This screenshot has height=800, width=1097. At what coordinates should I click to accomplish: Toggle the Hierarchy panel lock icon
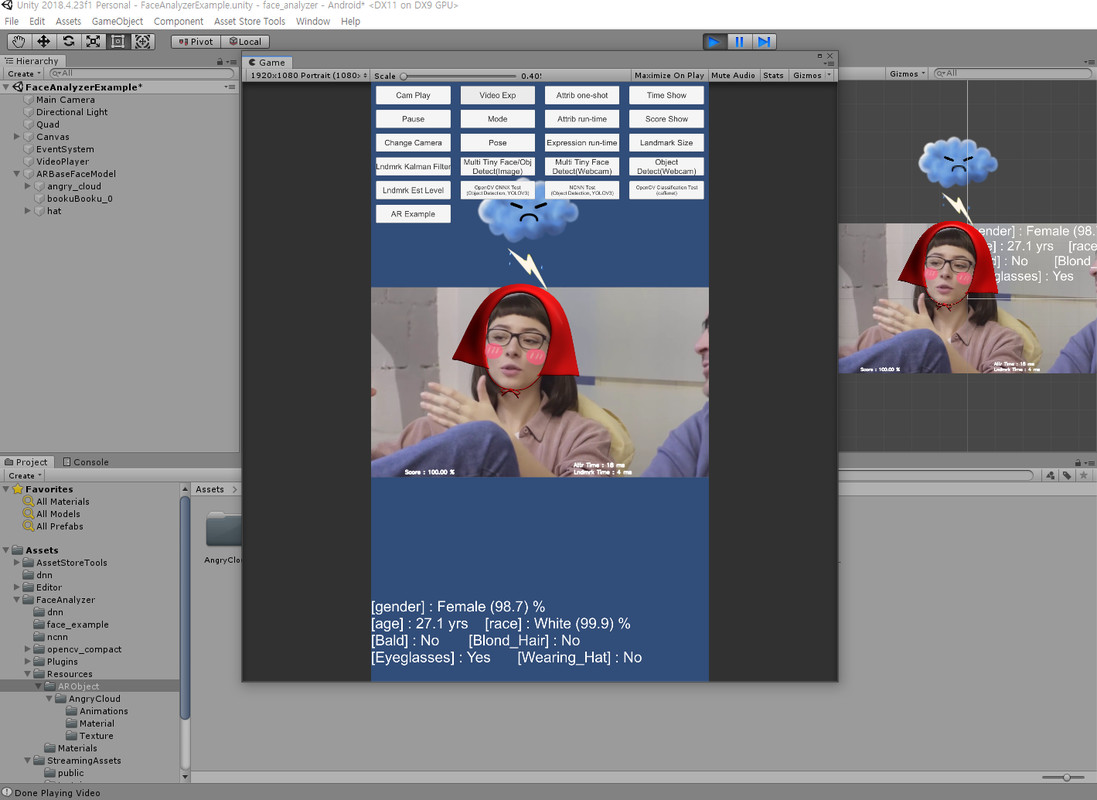click(x=220, y=62)
